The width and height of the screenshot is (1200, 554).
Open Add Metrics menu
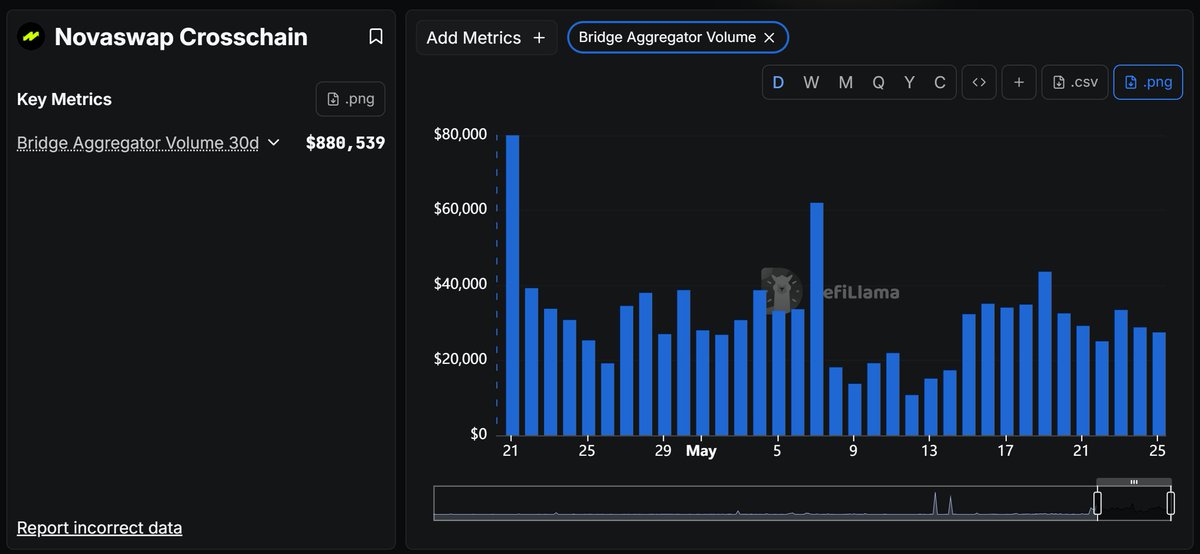tap(486, 37)
